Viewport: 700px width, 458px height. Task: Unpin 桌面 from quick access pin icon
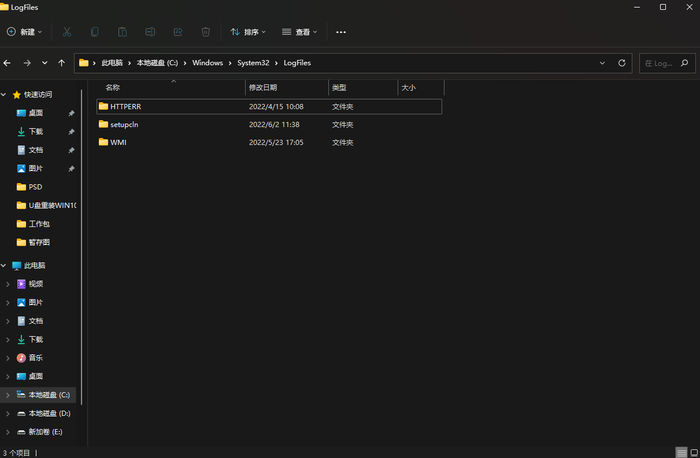click(x=71, y=113)
